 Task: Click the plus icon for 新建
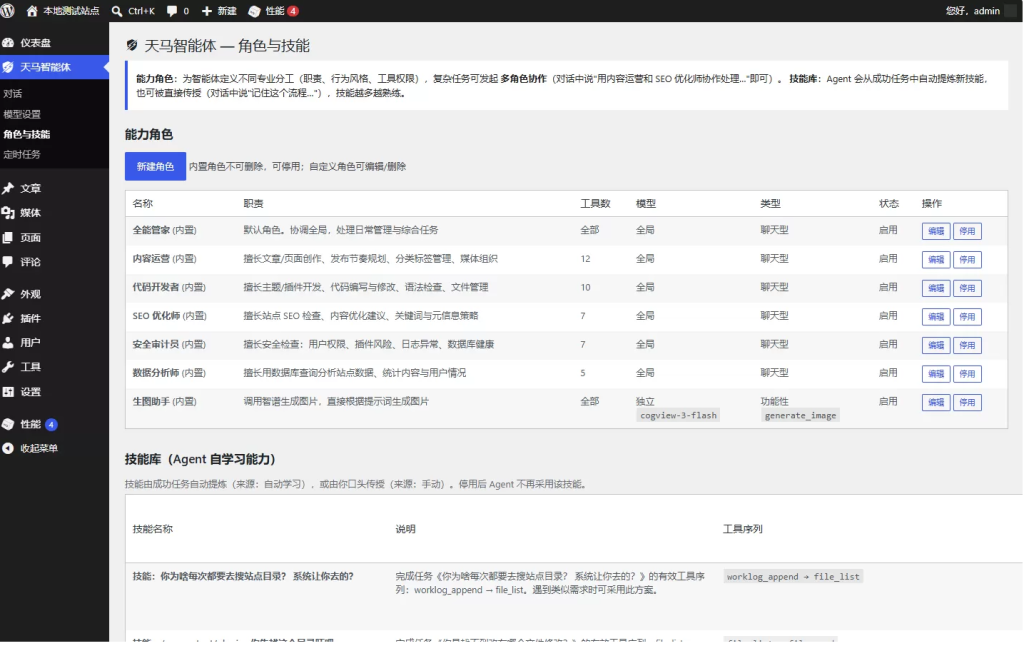[206, 10]
